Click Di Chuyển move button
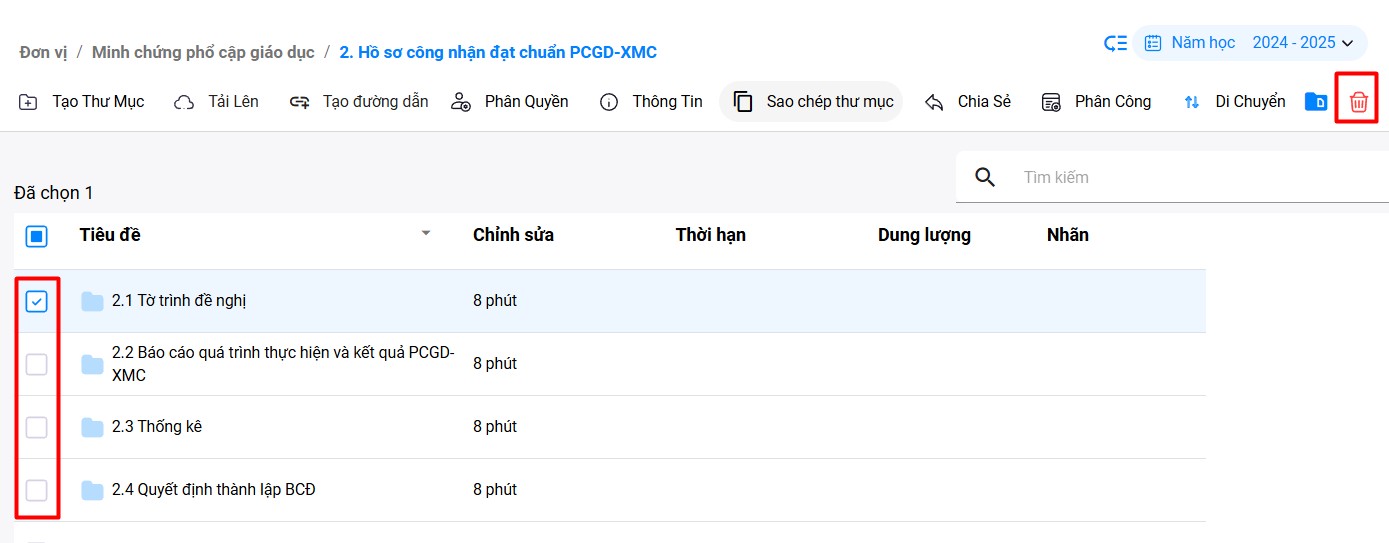1389x543 pixels. coord(1234,102)
